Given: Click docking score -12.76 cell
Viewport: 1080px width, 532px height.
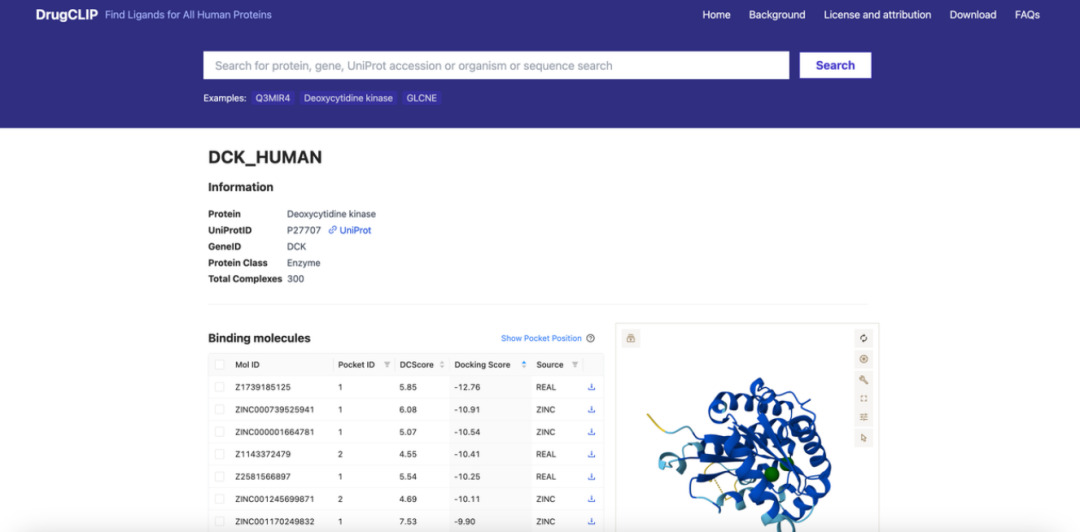Looking at the screenshot, I should (467, 387).
